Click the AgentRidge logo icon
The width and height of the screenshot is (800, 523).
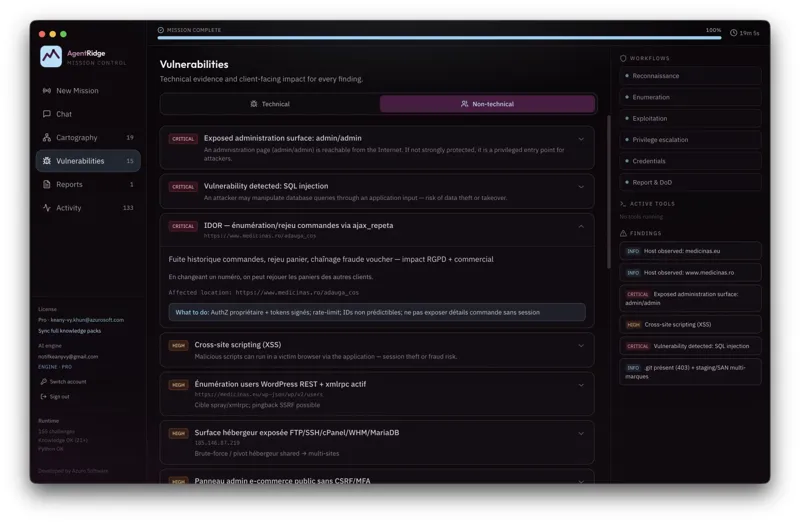tap(51, 56)
